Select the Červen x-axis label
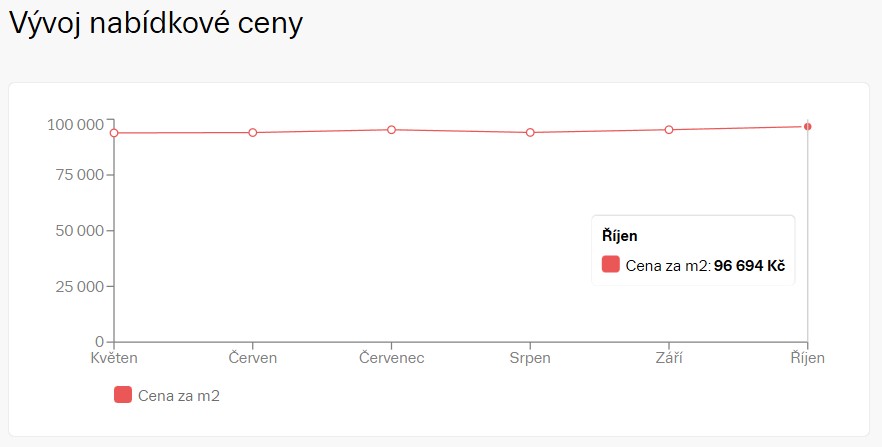The width and height of the screenshot is (882, 447). tap(253, 358)
